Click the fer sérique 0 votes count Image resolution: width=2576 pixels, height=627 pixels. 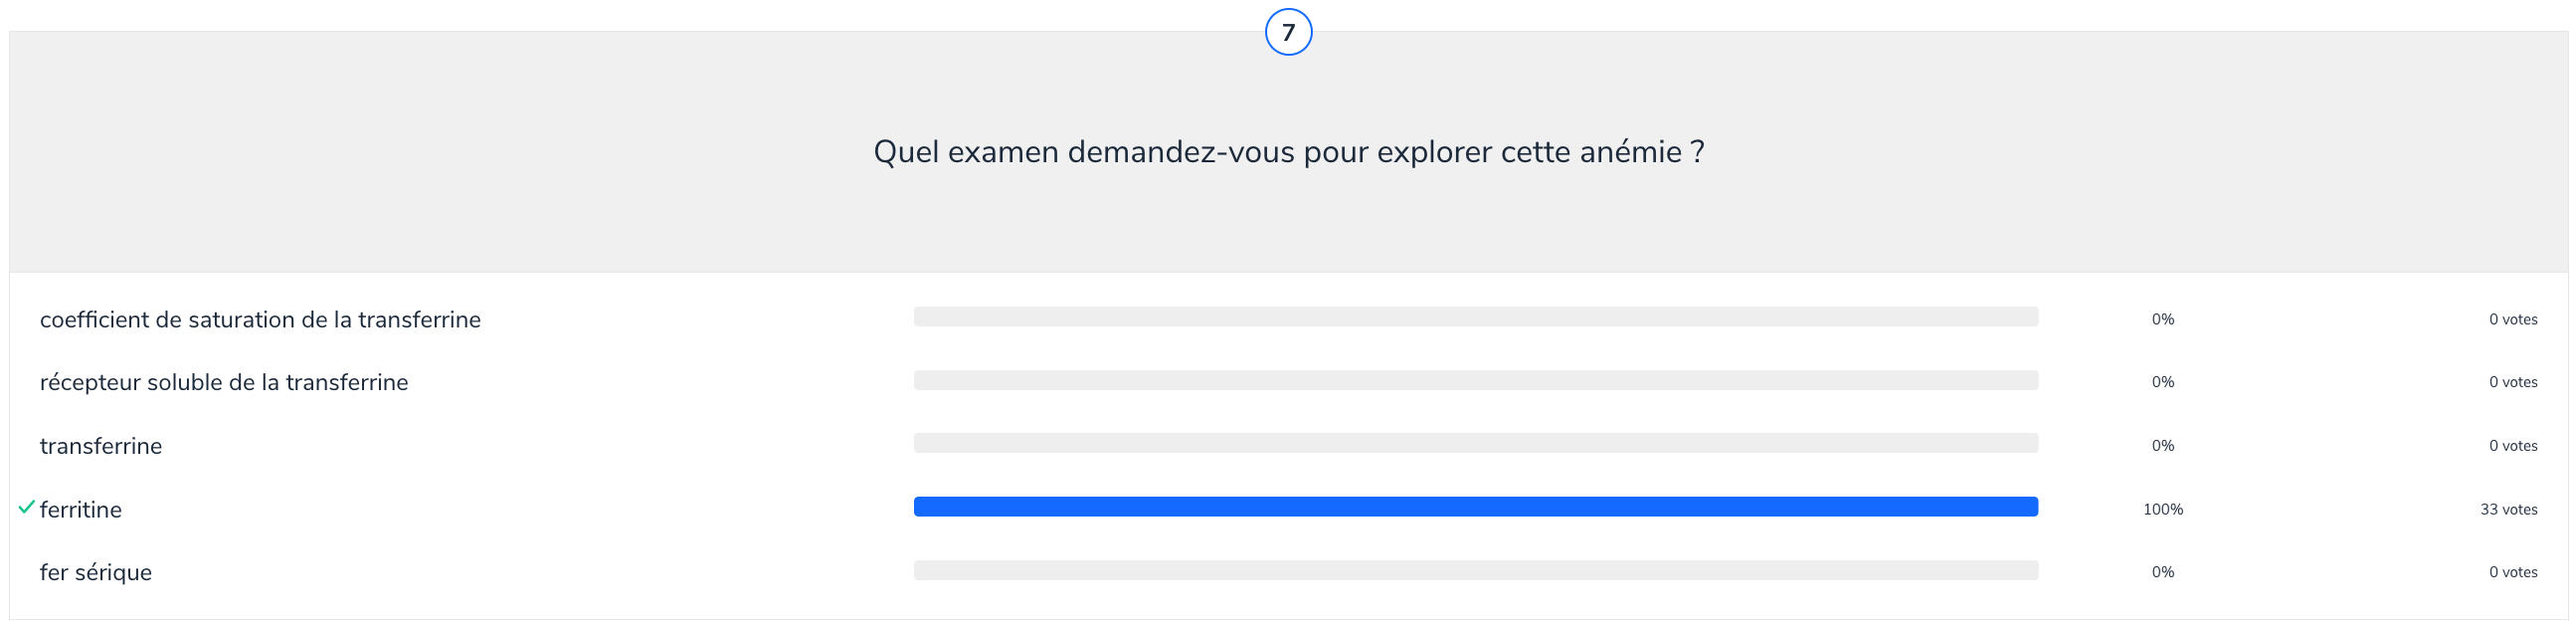coord(2512,573)
